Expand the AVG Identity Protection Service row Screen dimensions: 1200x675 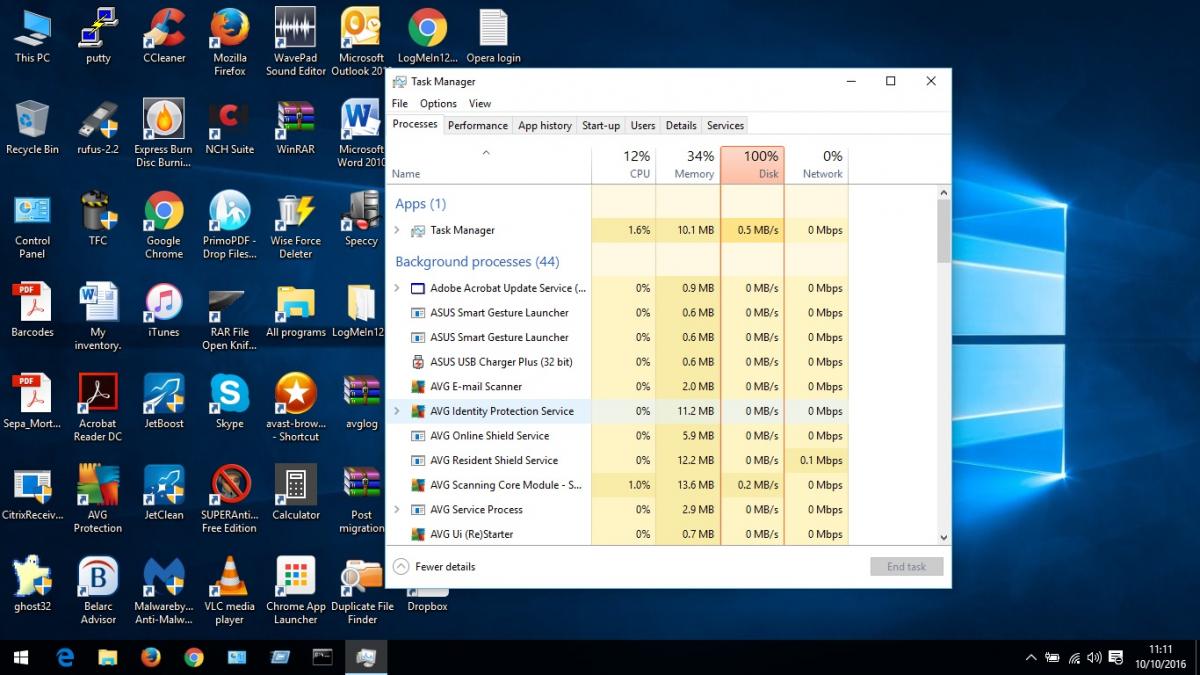click(397, 411)
